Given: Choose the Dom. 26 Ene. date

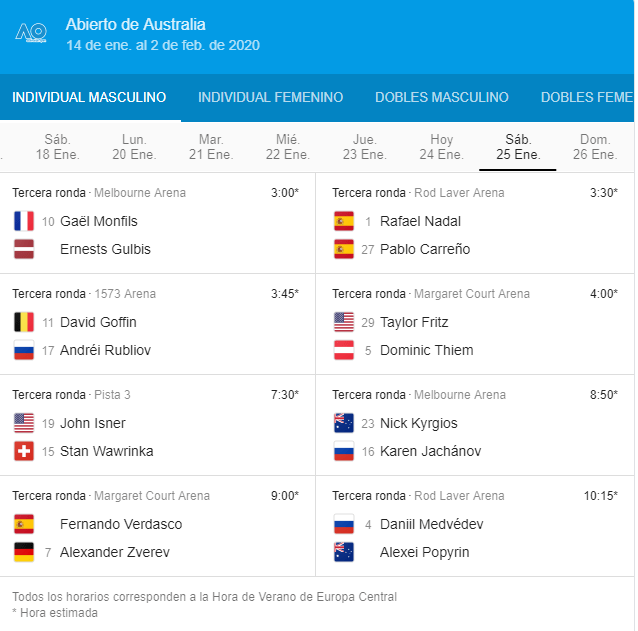Looking at the screenshot, I should click(x=595, y=147).
